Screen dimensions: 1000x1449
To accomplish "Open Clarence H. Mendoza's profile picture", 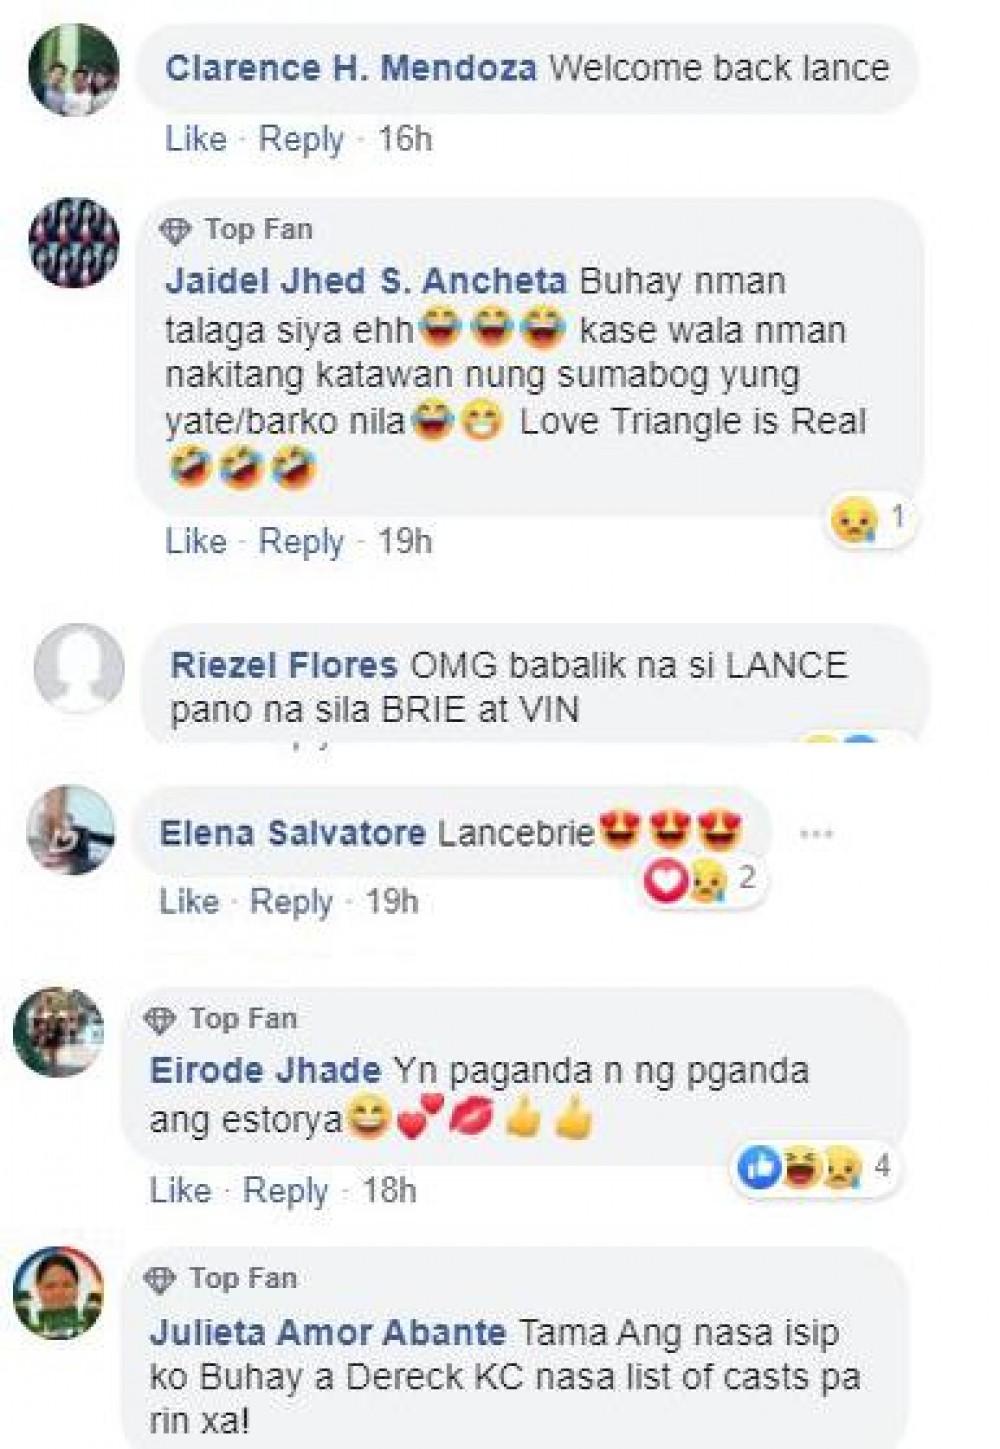I will pyautogui.click(x=75, y=70).
